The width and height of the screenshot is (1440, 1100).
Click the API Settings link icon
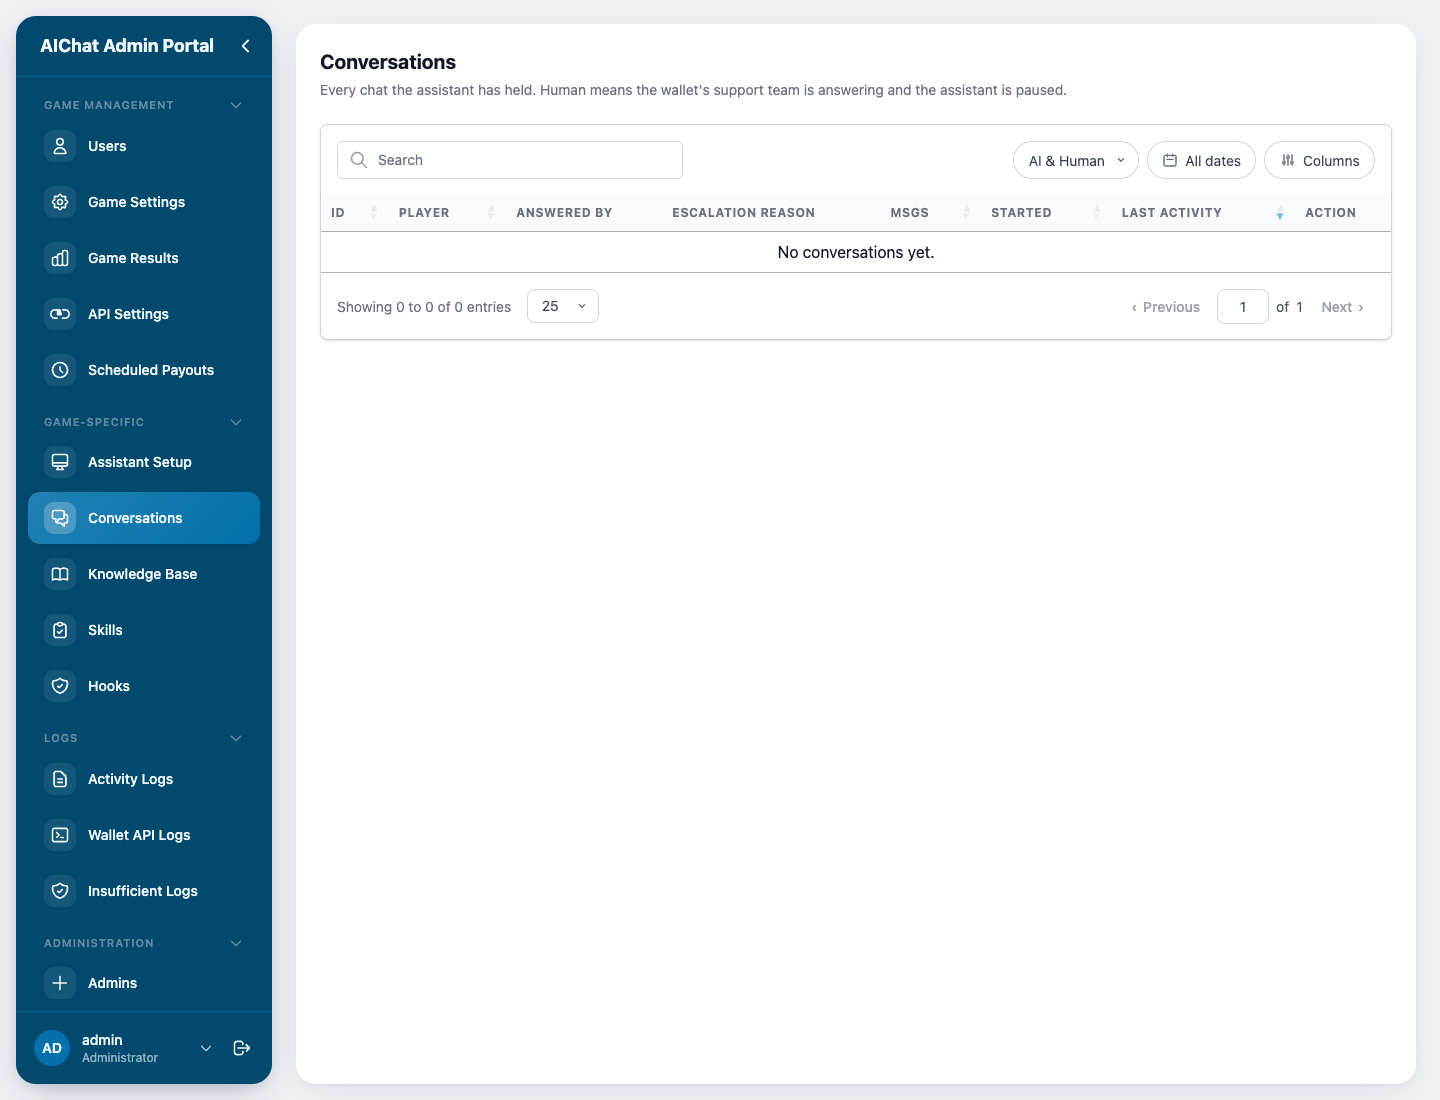pyautogui.click(x=60, y=314)
